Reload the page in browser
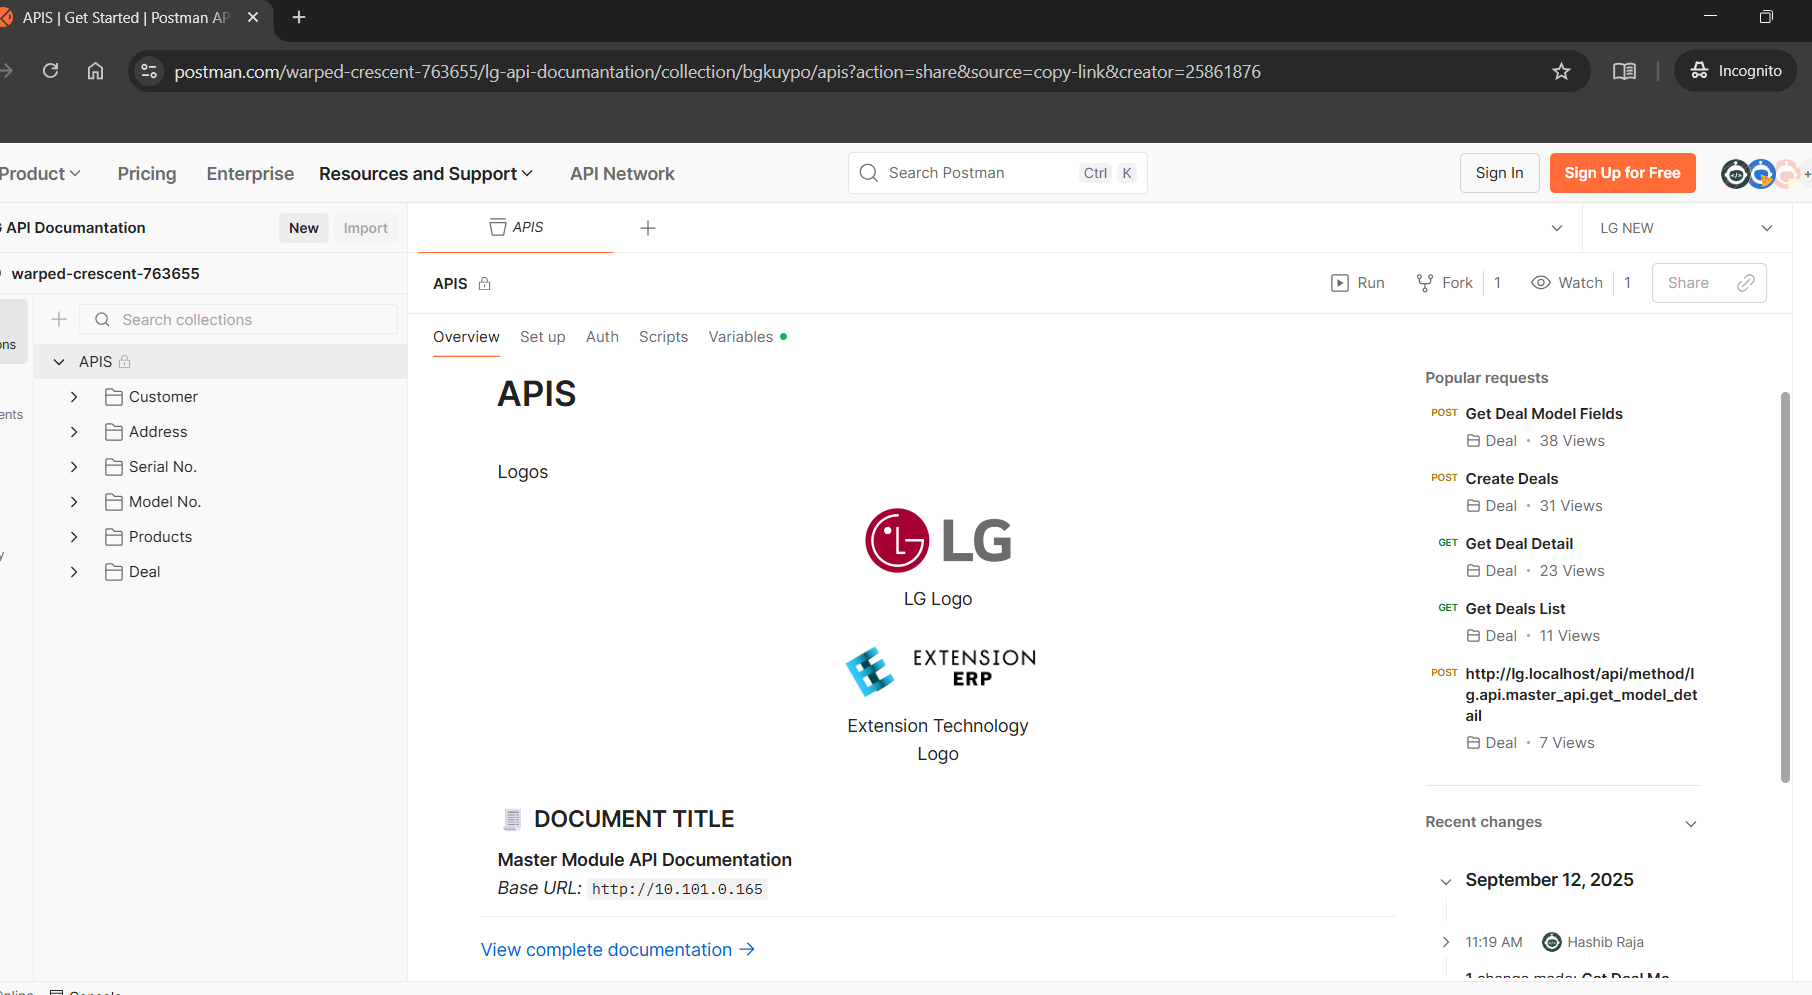Image resolution: width=1812 pixels, height=995 pixels. click(x=51, y=71)
